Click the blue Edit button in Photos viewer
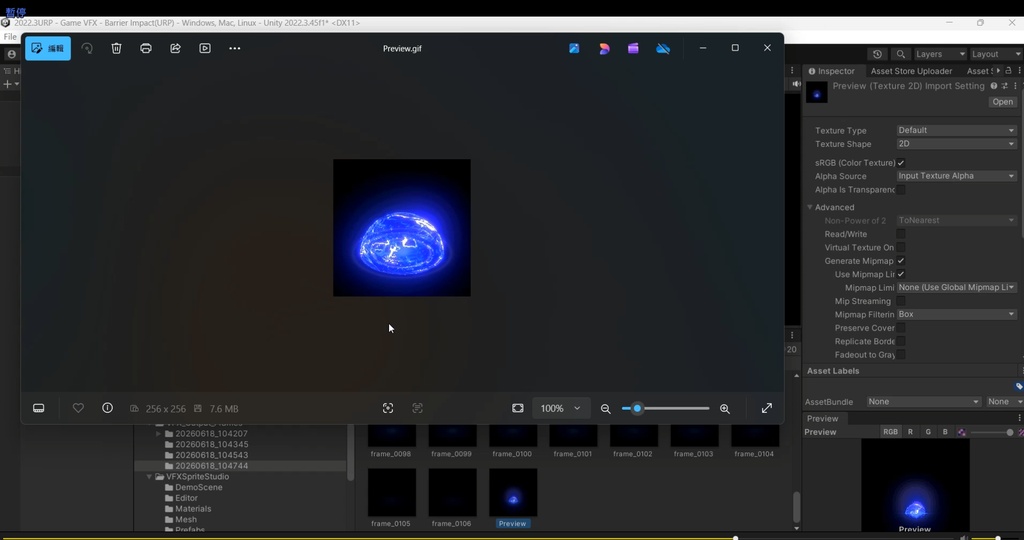This screenshot has width=1024, height=540. (x=48, y=48)
